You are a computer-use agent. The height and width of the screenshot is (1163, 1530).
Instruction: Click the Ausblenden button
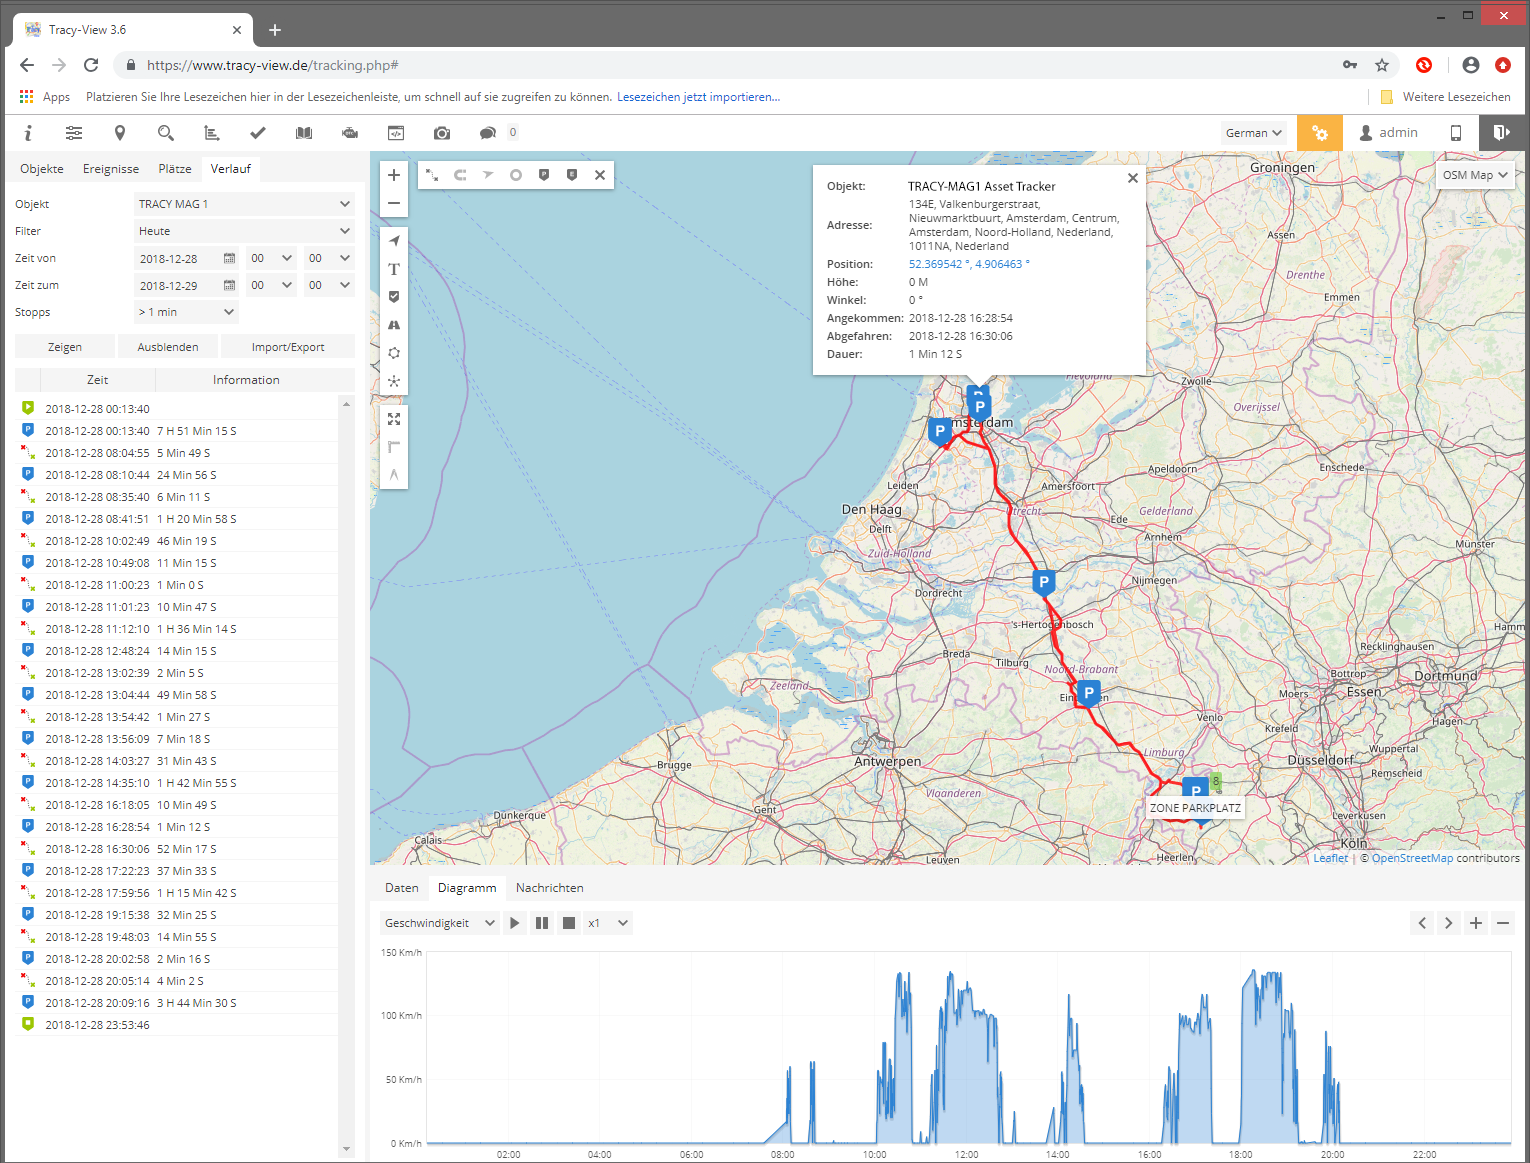(x=168, y=347)
